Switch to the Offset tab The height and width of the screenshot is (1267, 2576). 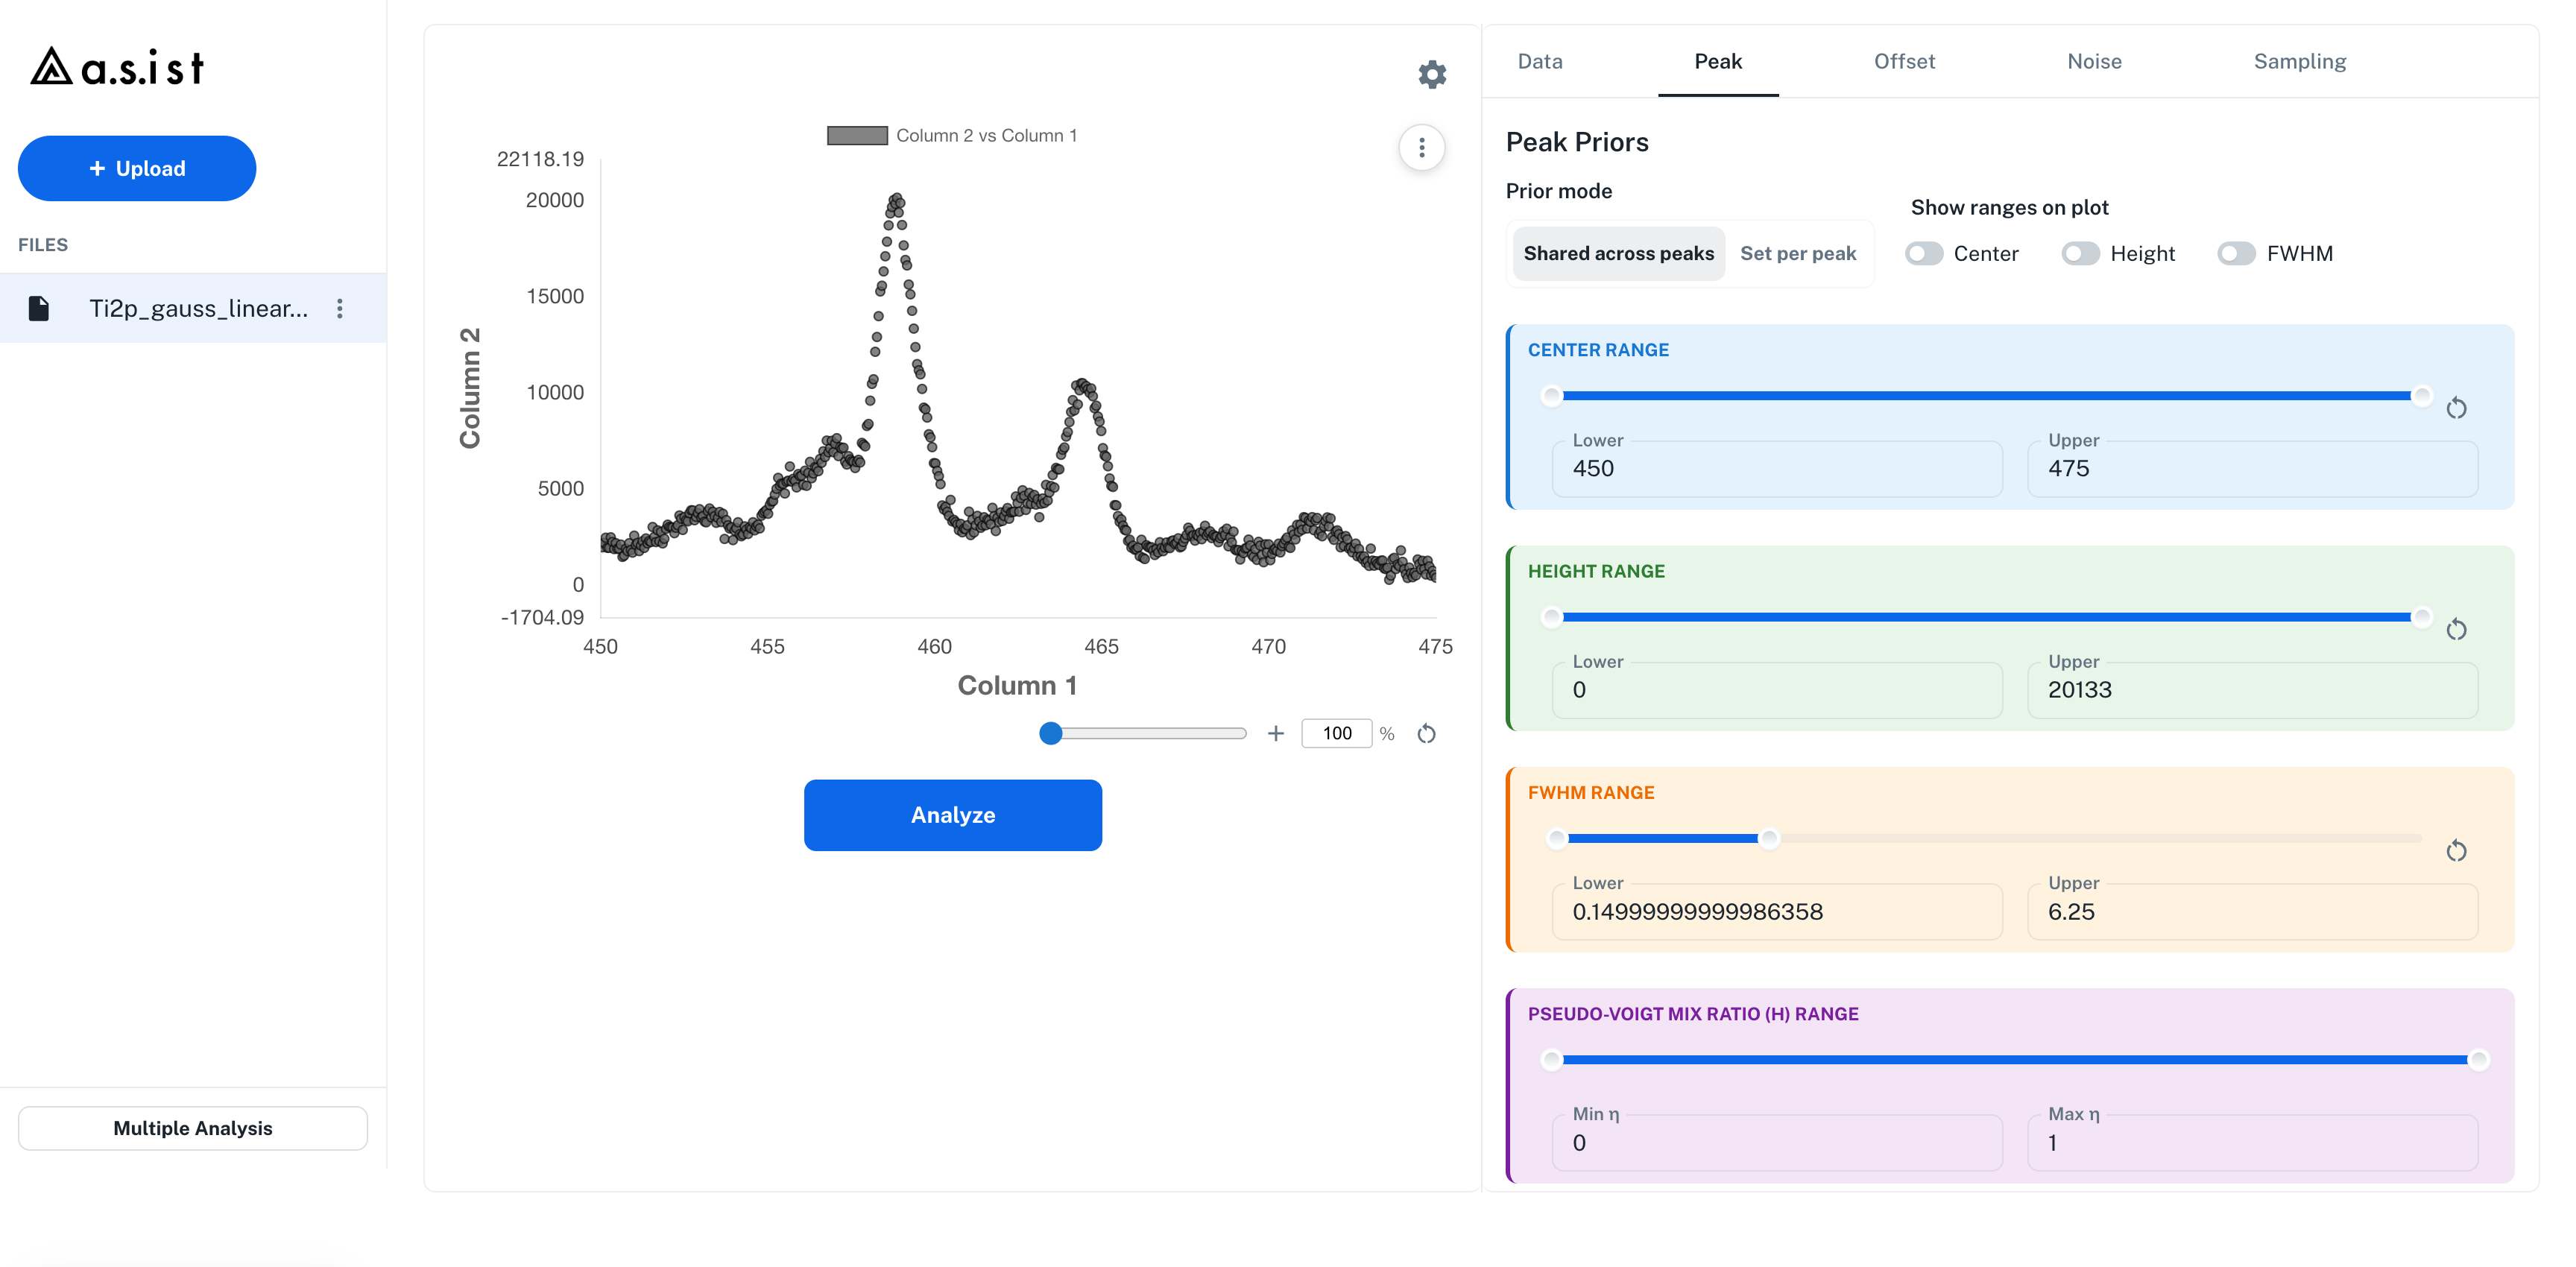(x=1904, y=62)
